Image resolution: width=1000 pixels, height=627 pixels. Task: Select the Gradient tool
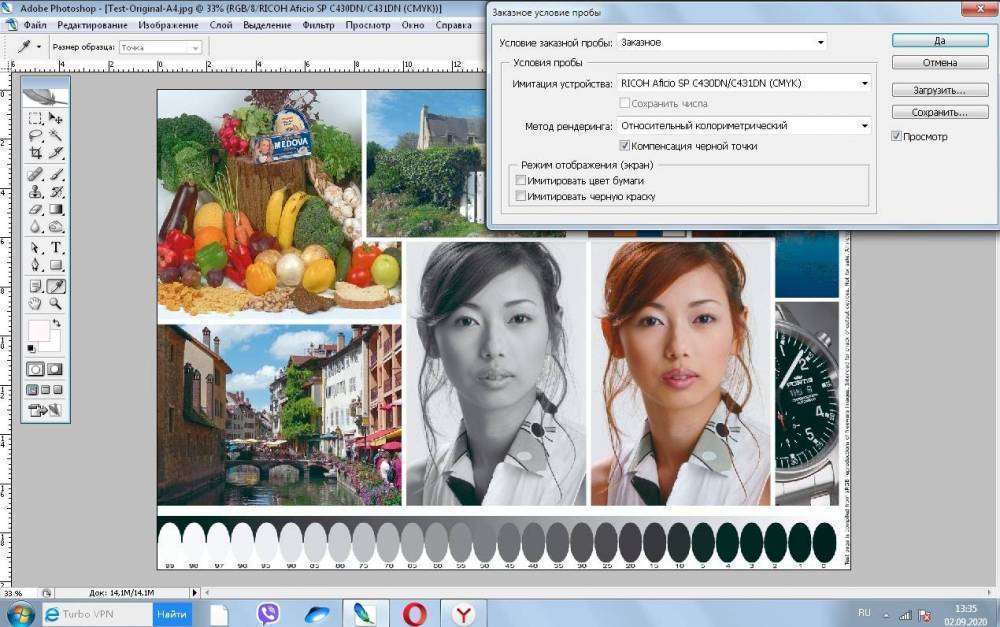[57, 210]
